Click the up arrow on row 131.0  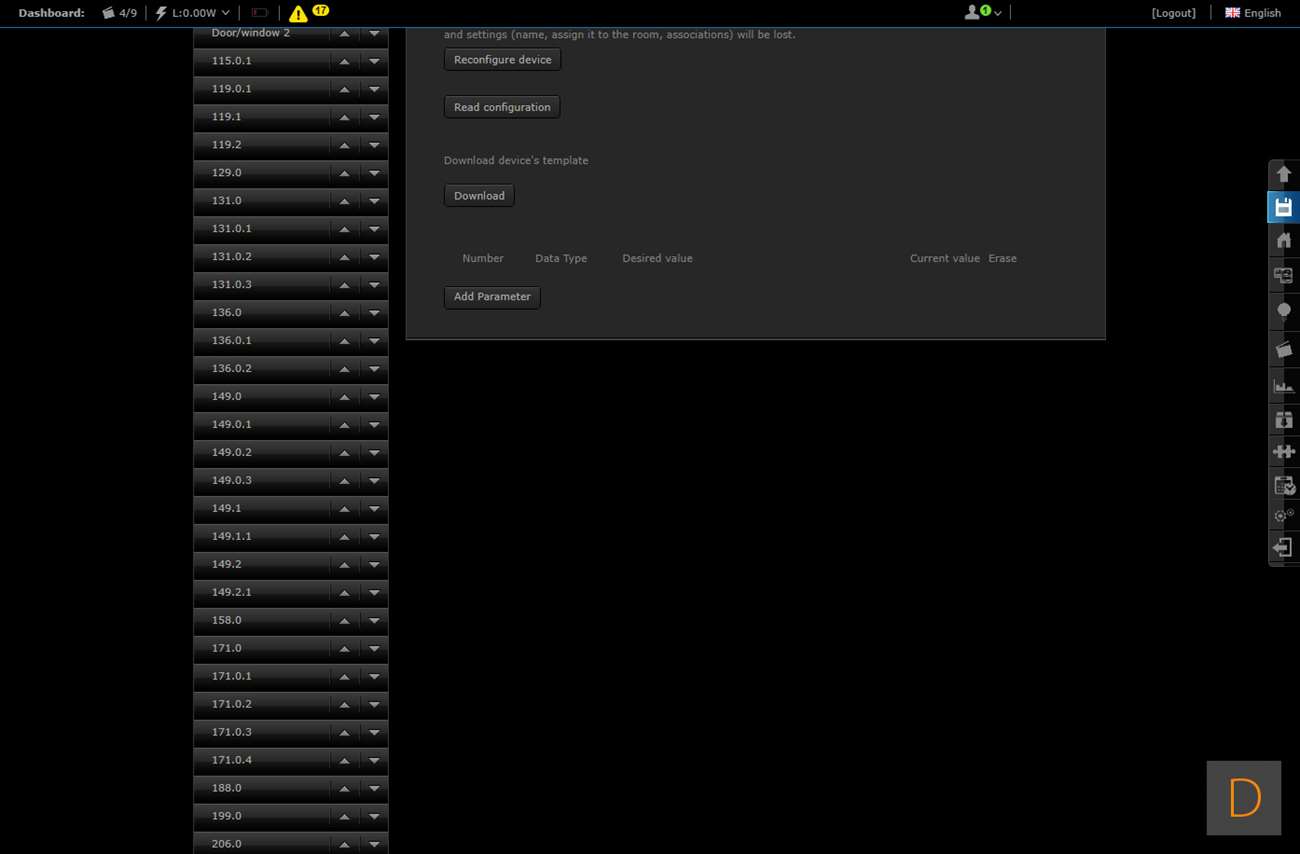[x=344, y=201]
